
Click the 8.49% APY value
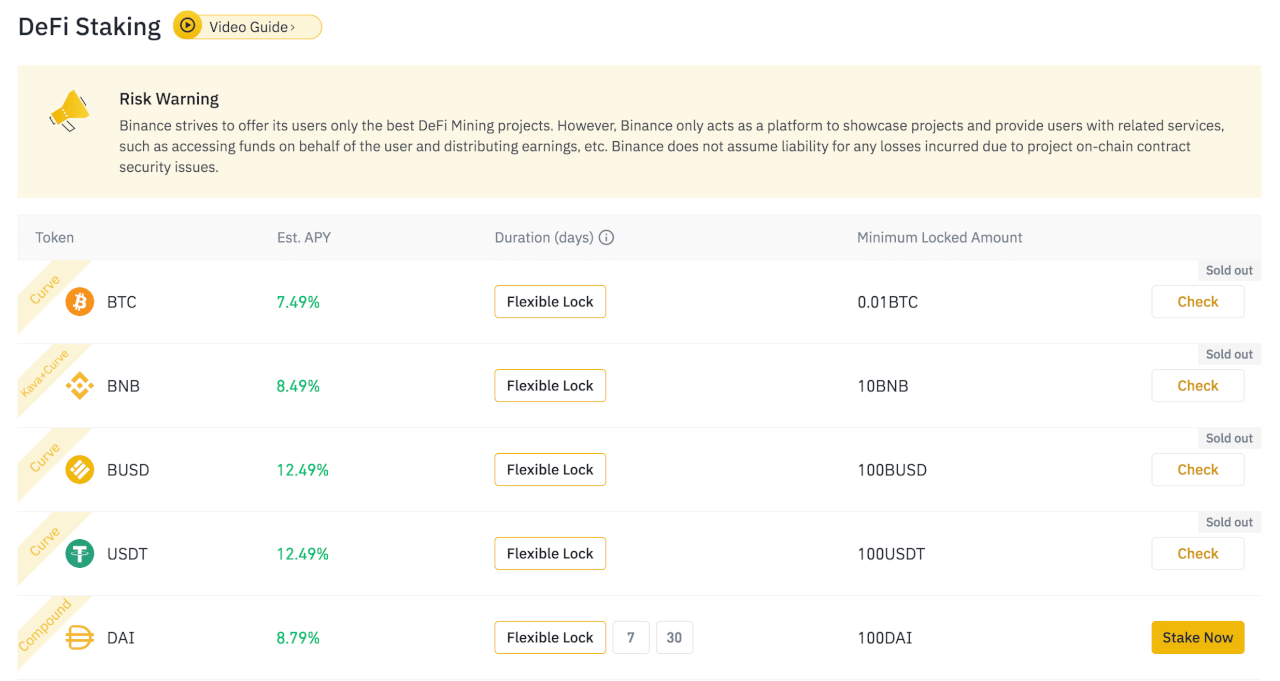pyautogui.click(x=298, y=386)
